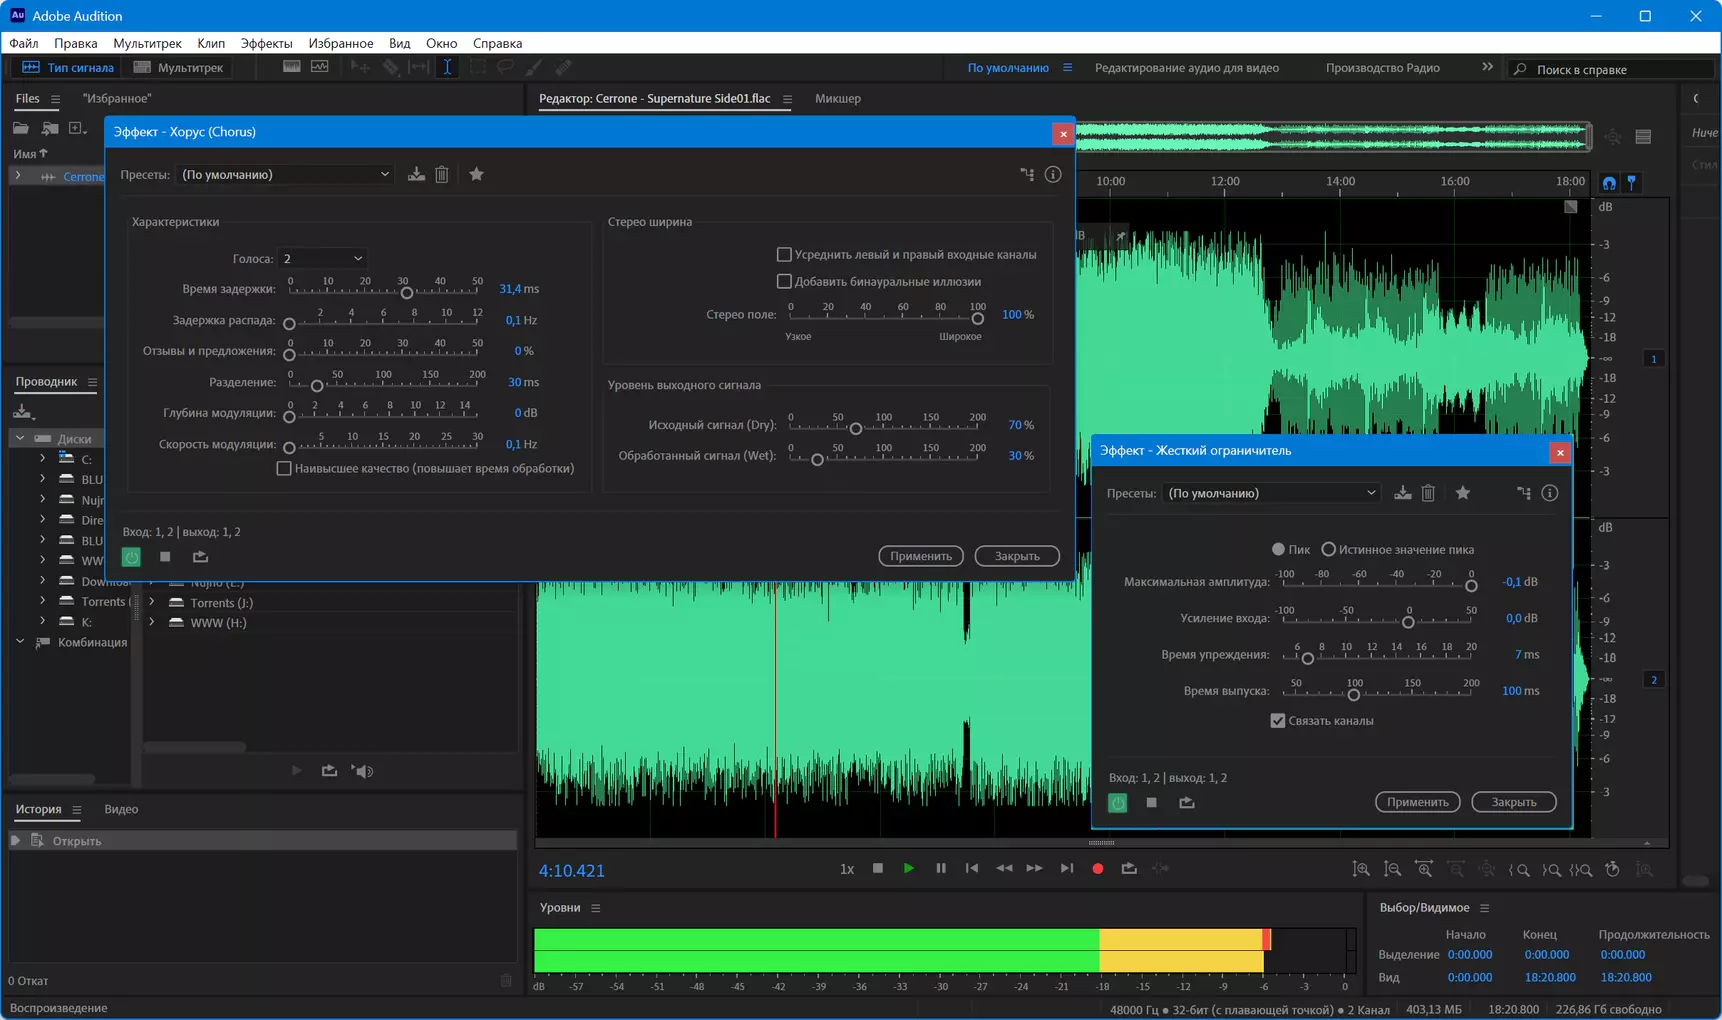Pause playback in the transport bar
1722x1020 pixels.
(941, 868)
